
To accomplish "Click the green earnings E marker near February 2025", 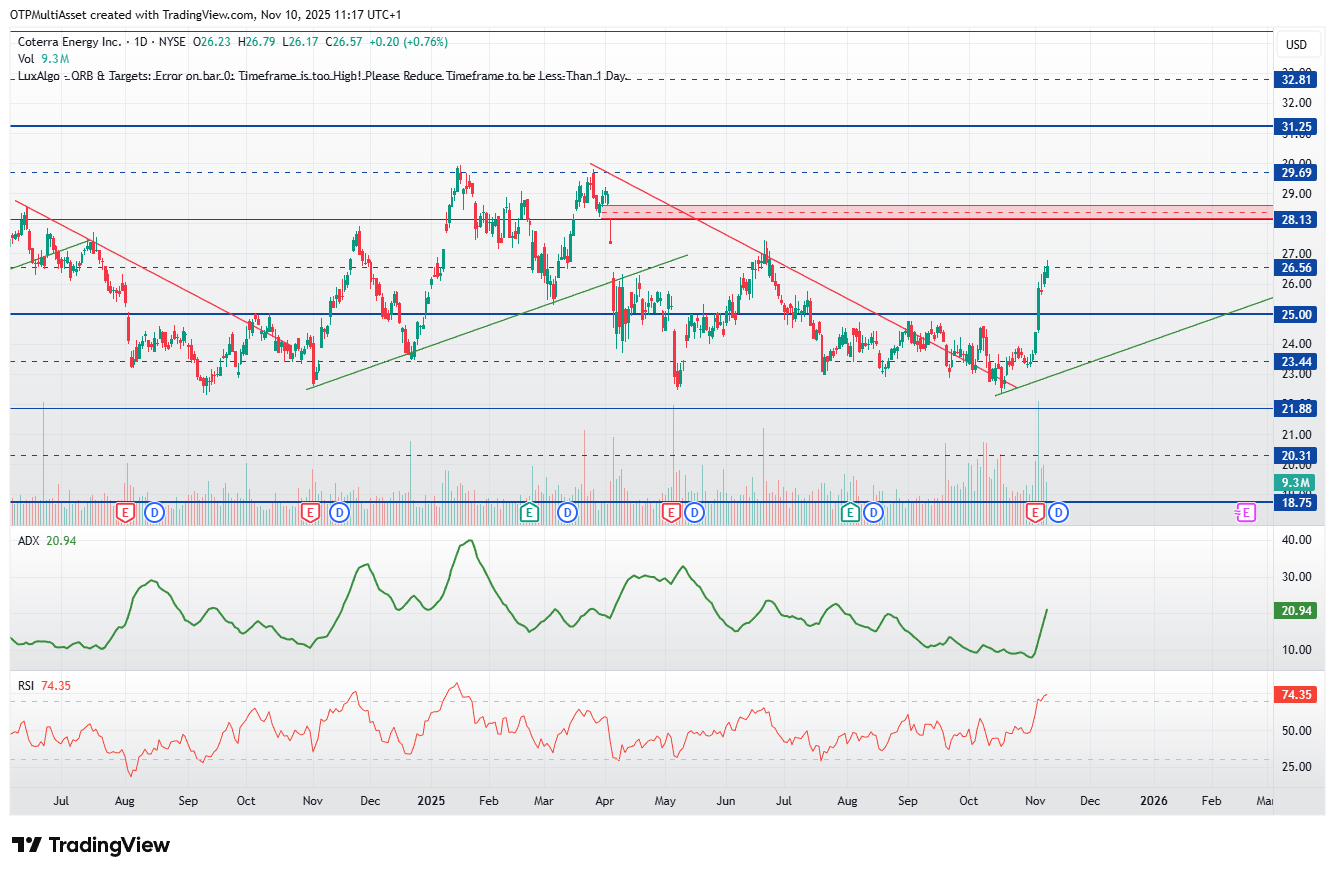I will [x=529, y=513].
